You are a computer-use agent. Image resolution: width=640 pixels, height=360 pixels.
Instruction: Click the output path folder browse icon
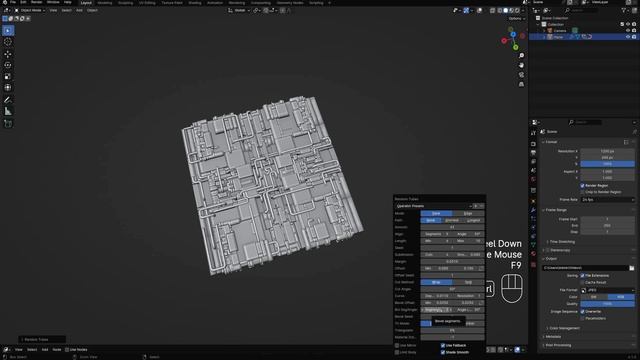631,268
